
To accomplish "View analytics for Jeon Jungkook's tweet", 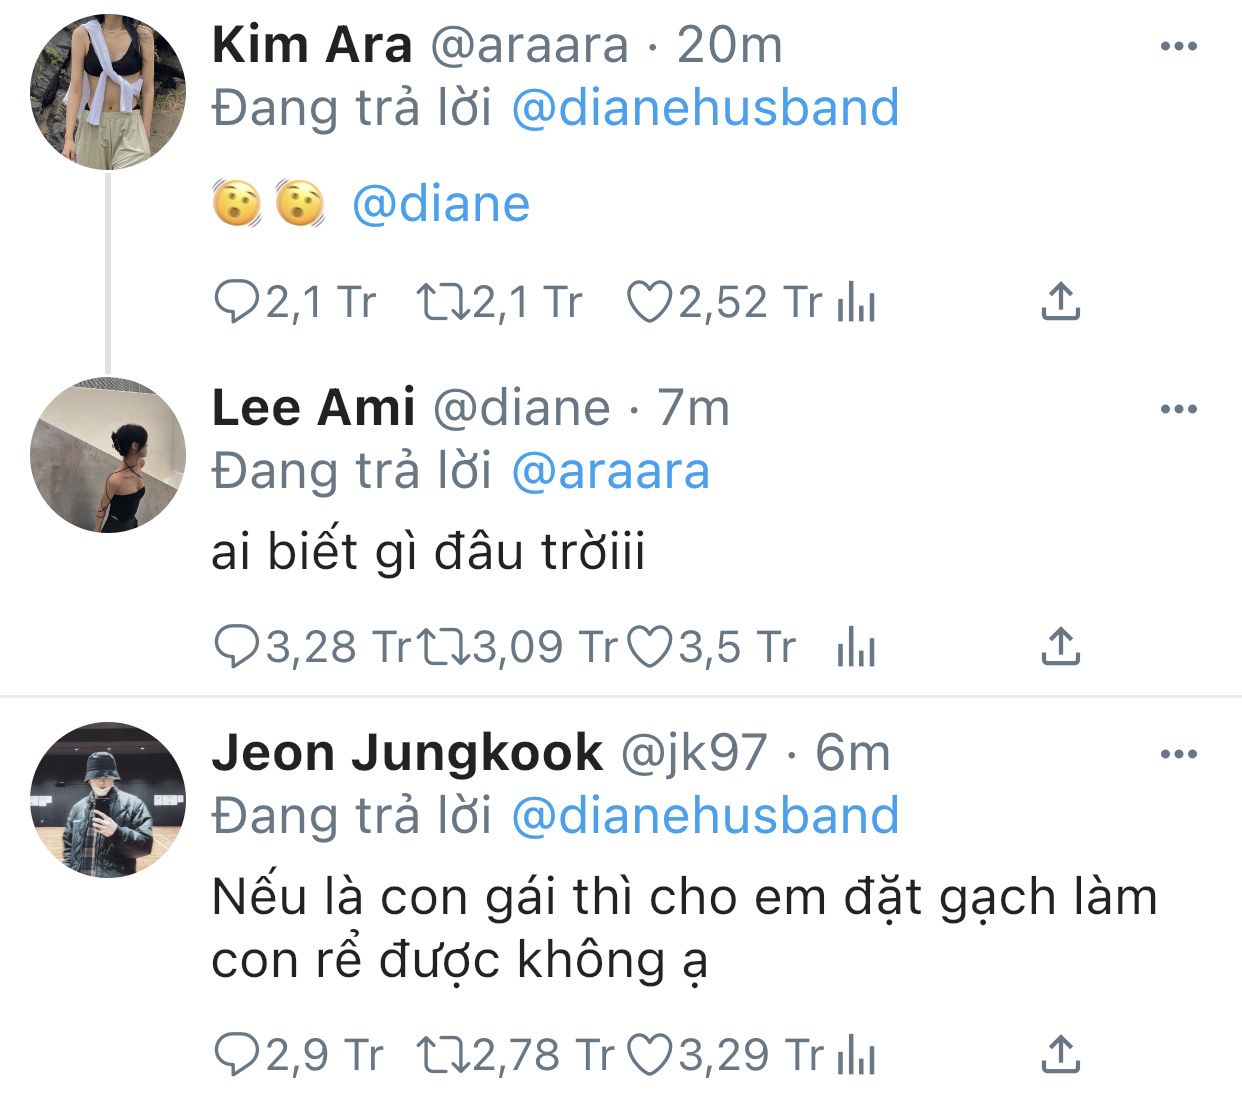I will click(856, 1055).
